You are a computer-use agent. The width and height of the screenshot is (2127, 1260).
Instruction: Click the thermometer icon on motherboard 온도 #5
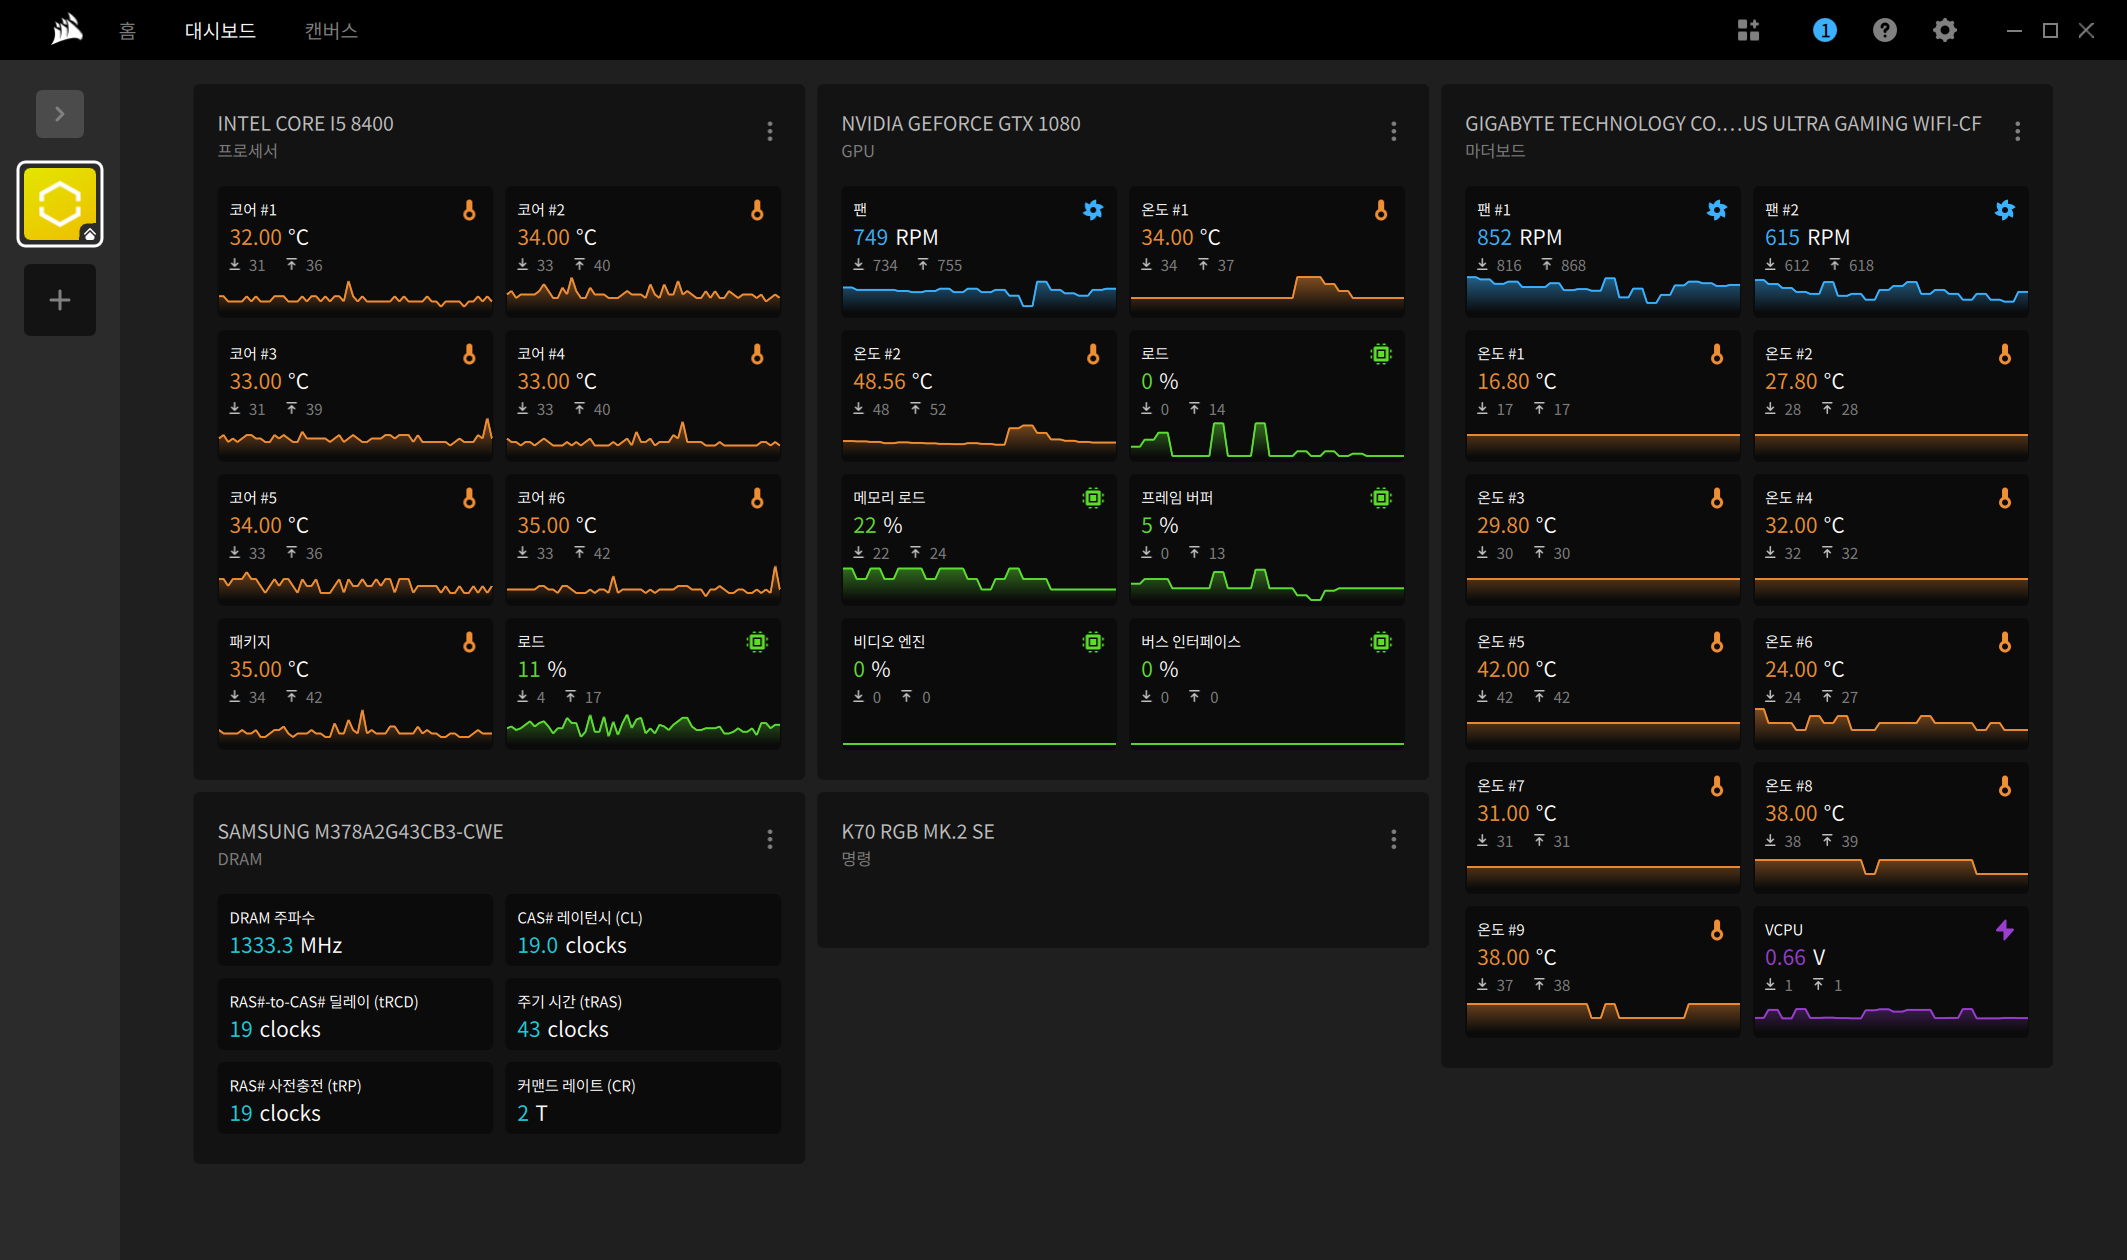[1717, 642]
